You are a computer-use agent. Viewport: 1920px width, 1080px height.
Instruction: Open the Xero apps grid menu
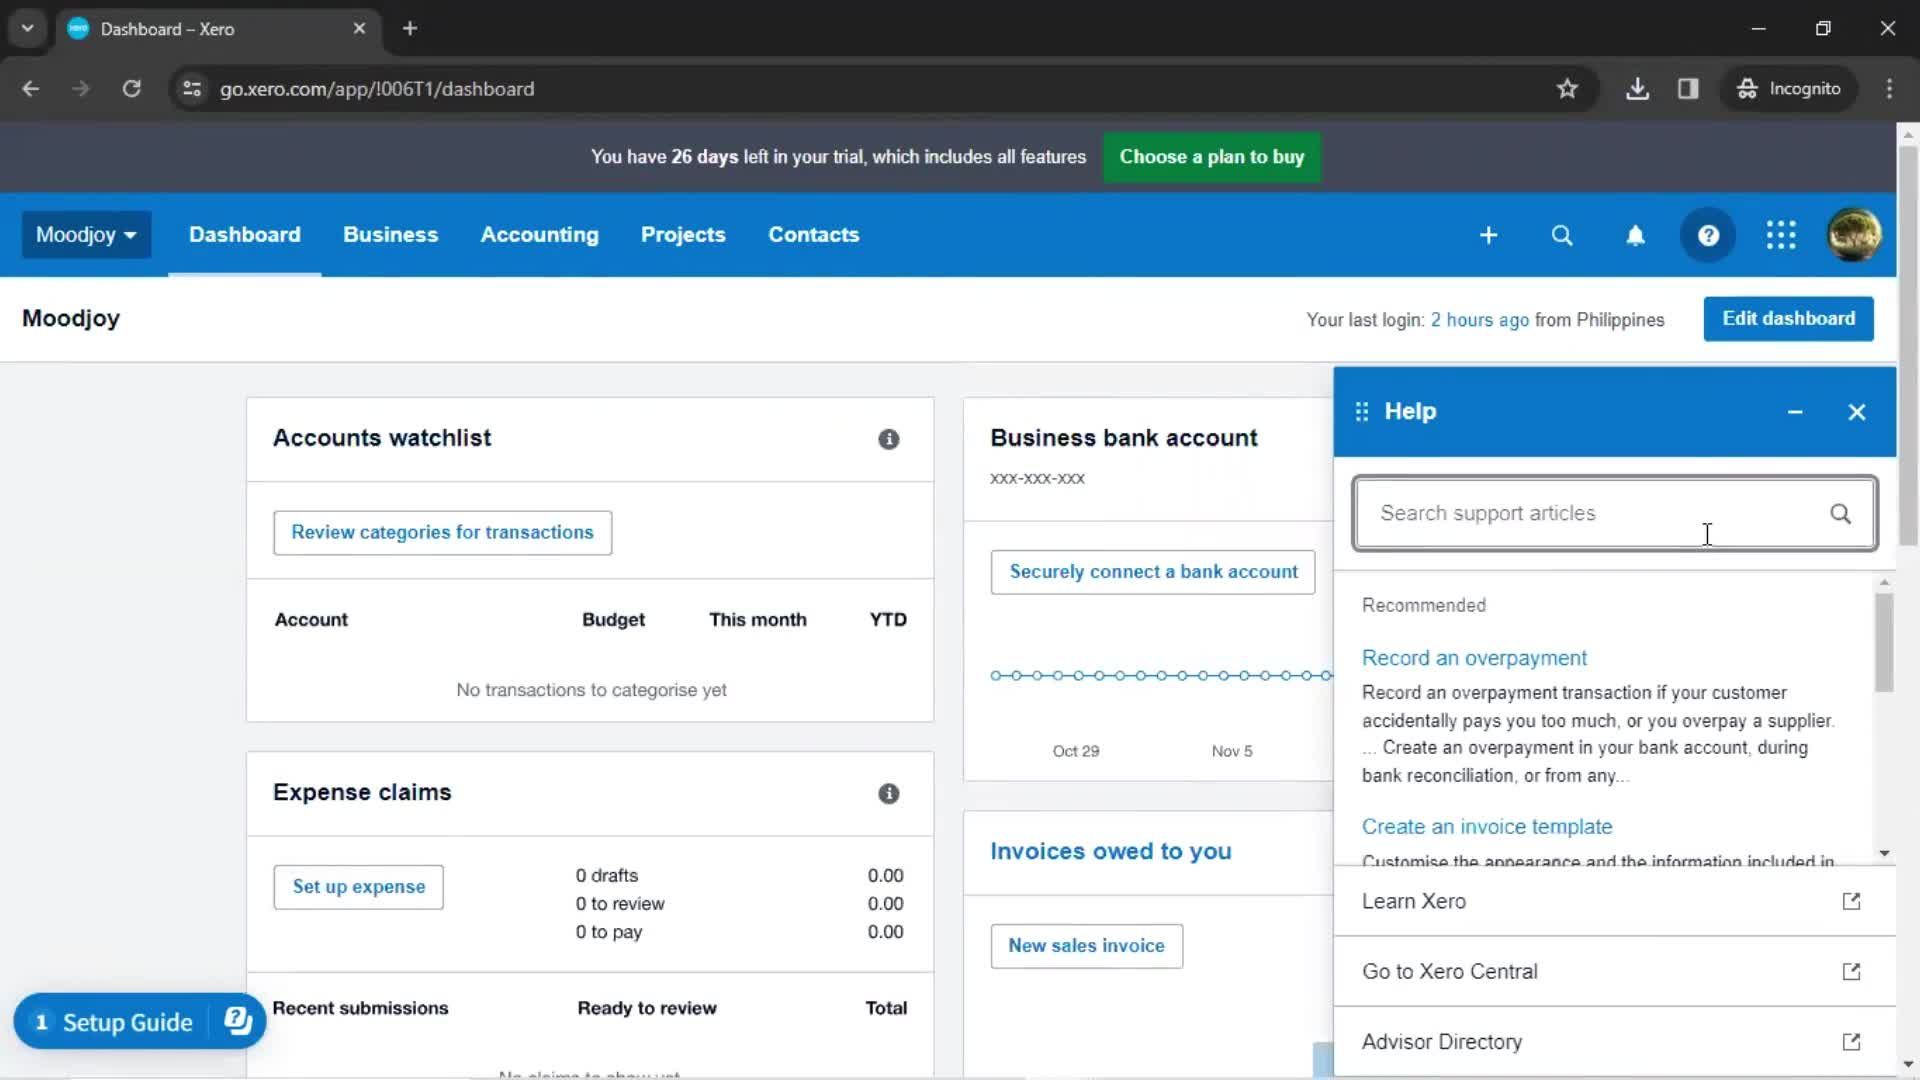pyautogui.click(x=1781, y=235)
